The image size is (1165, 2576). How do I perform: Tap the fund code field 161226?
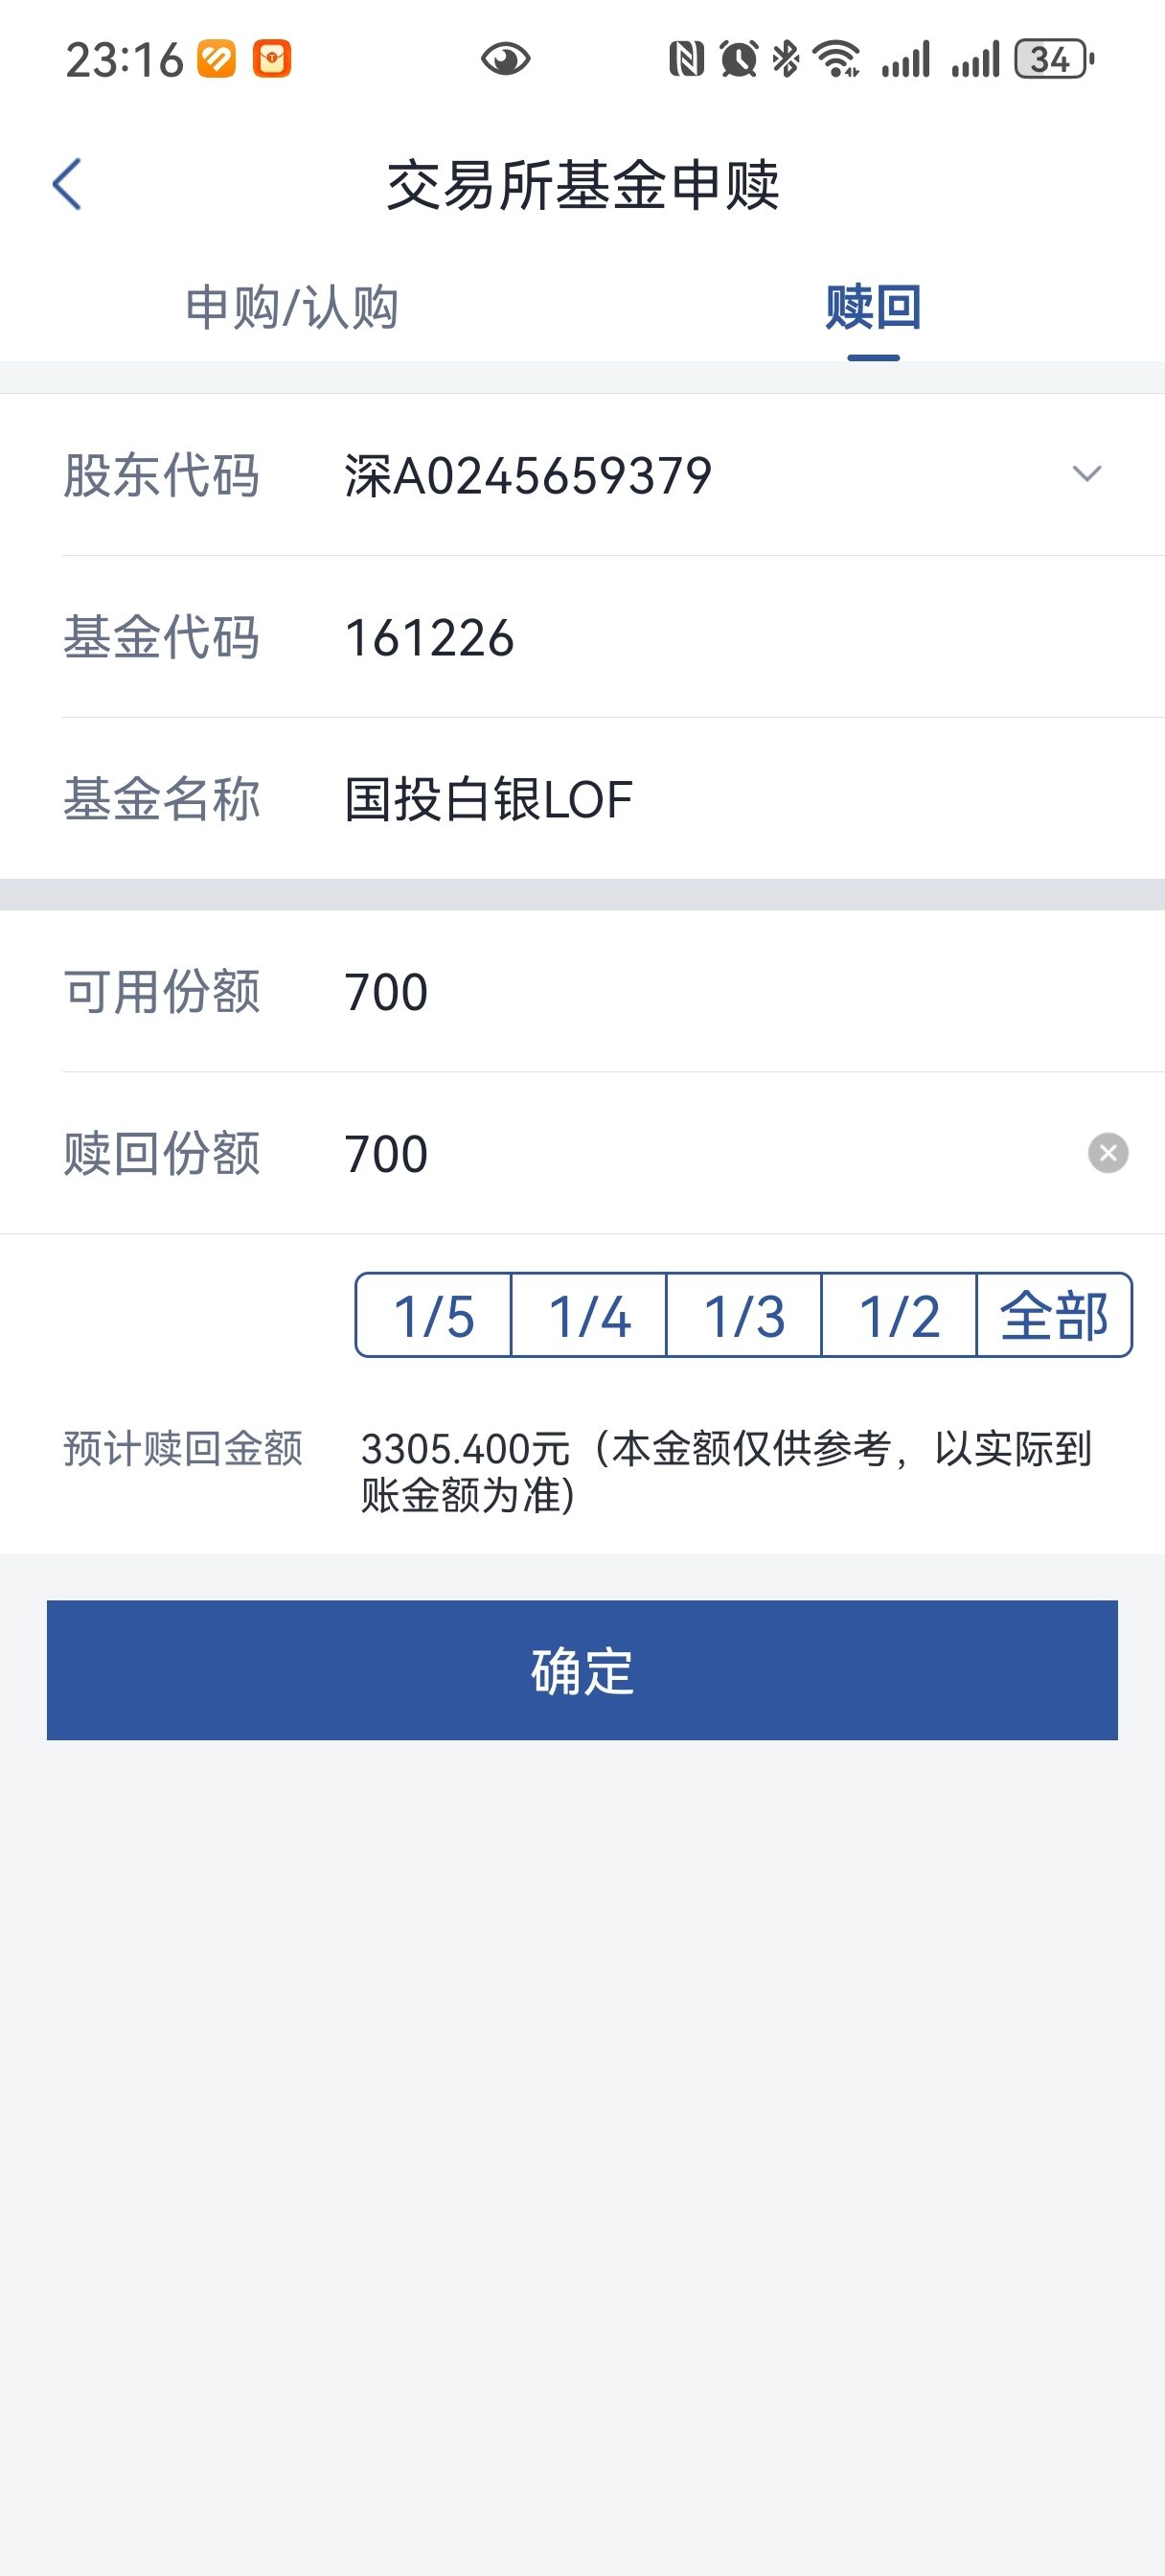point(430,638)
